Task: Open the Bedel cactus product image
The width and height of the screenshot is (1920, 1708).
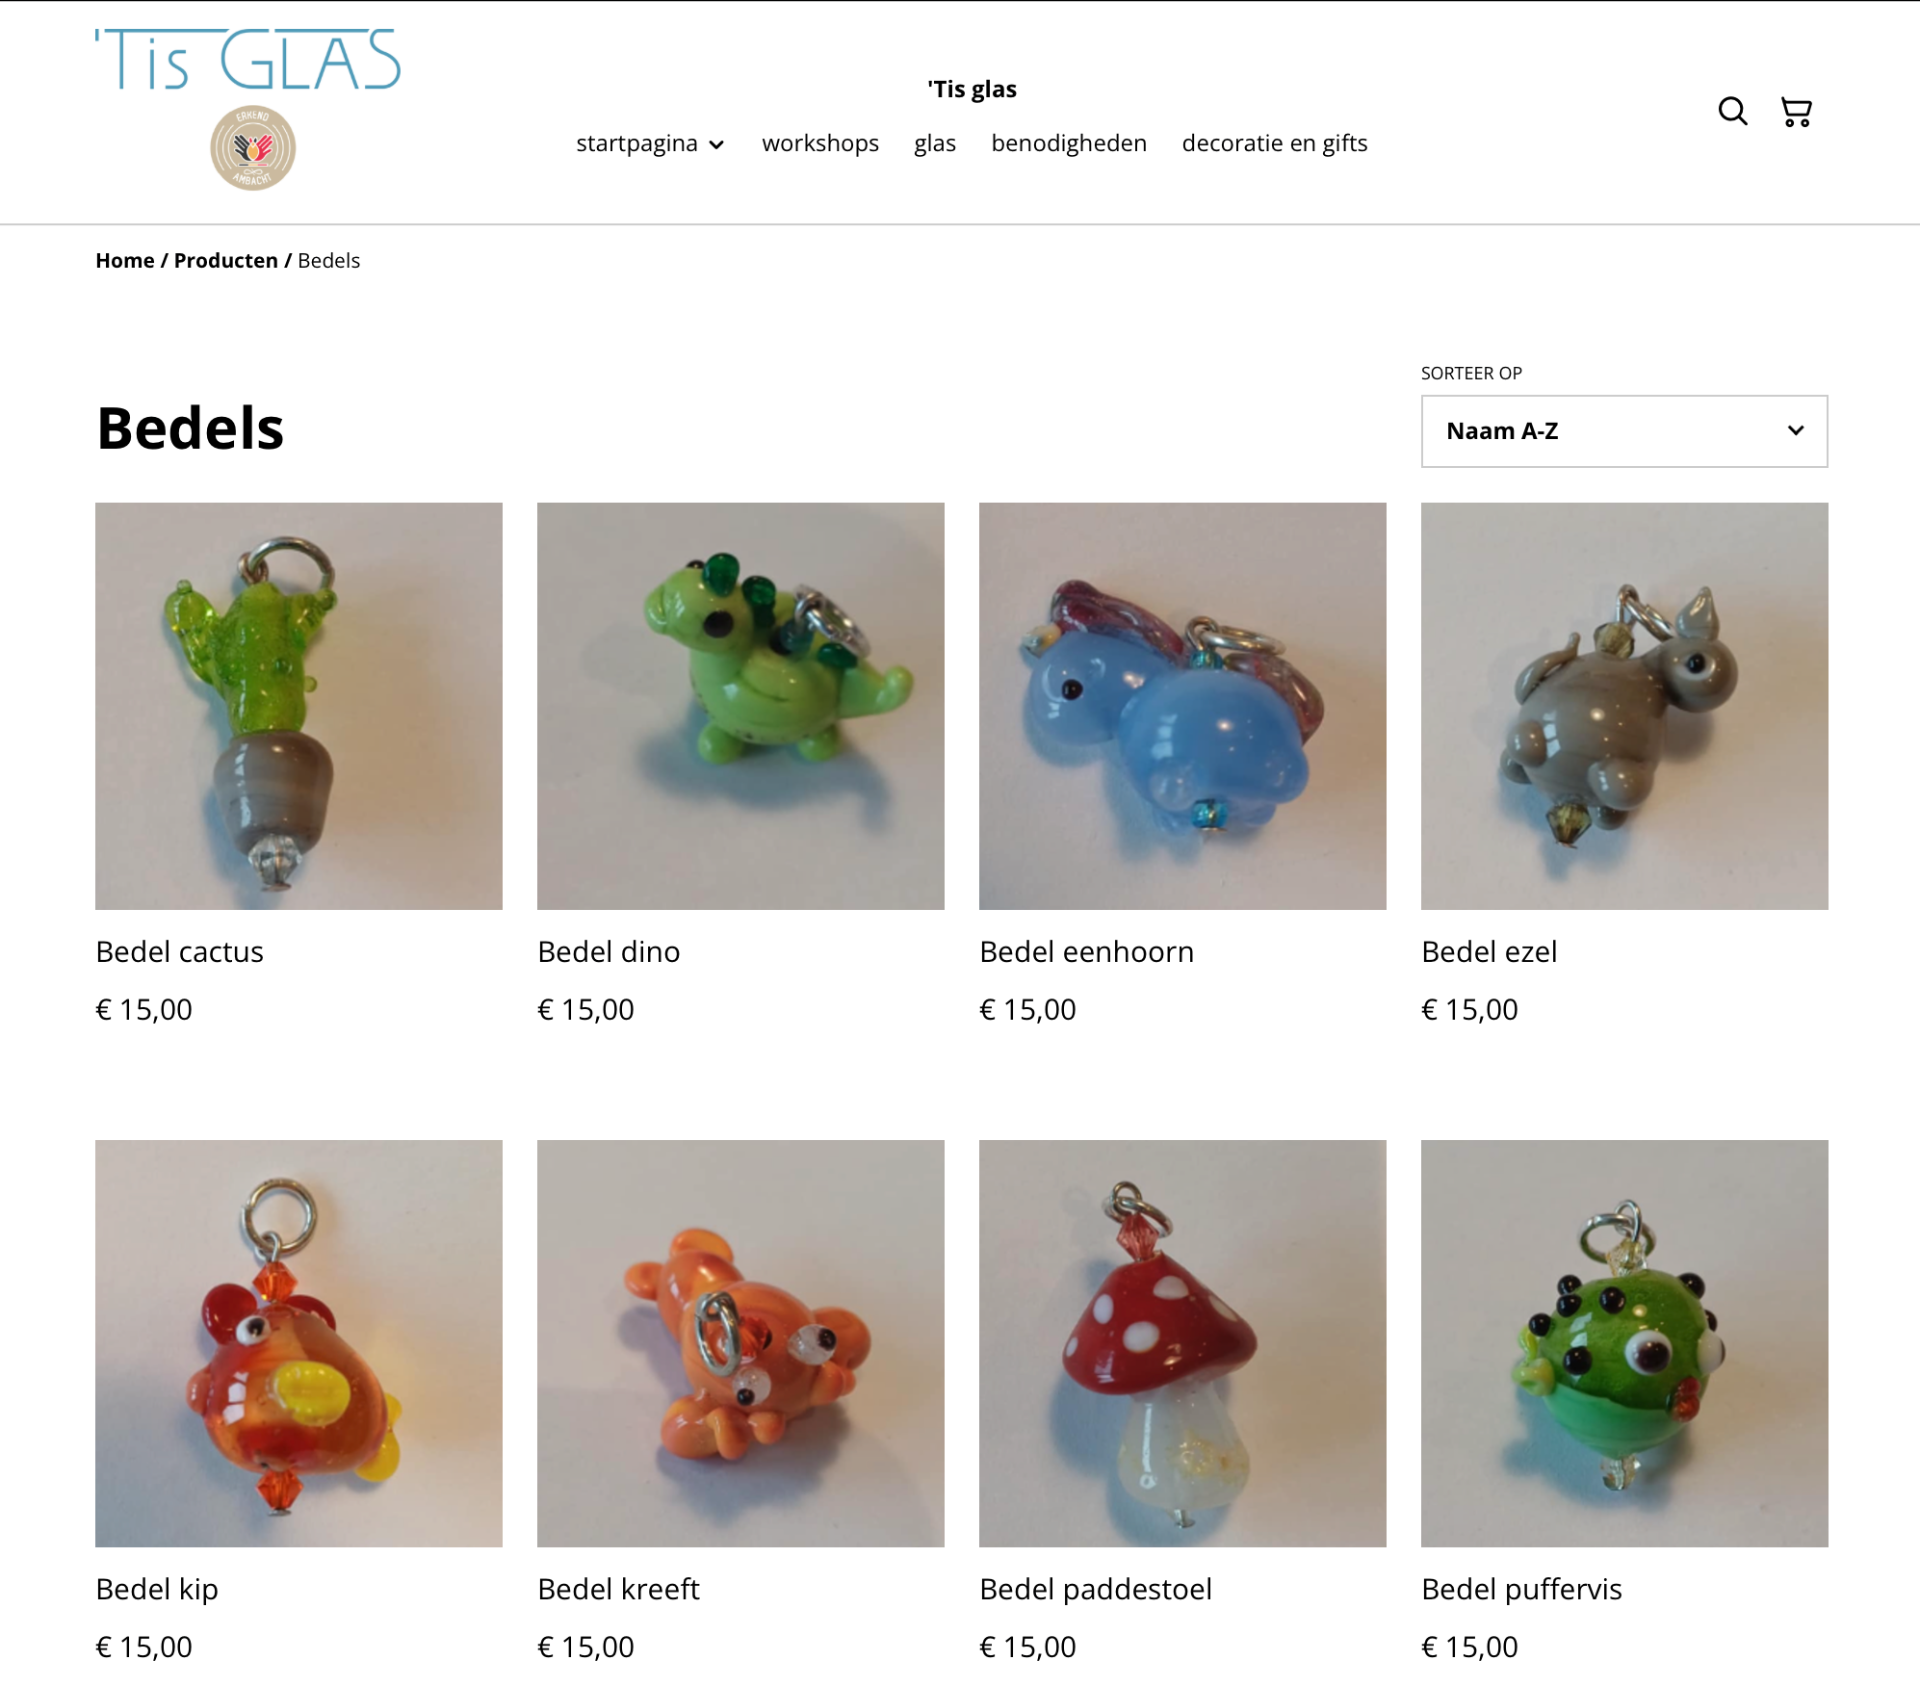Action: 299,706
